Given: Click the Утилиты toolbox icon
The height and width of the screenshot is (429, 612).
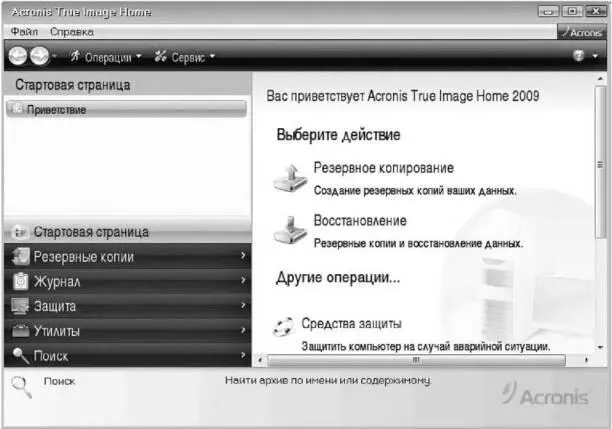Looking at the screenshot, I should coord(20,331).
